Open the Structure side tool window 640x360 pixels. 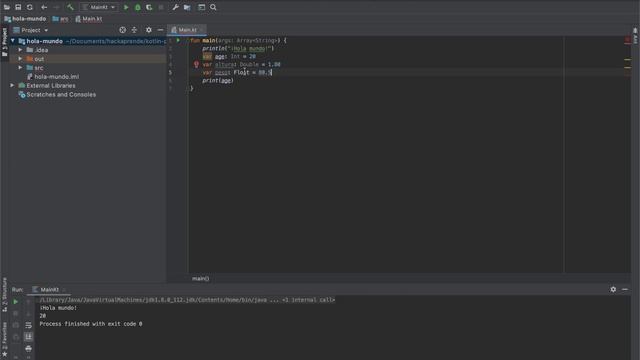(4, 295)
